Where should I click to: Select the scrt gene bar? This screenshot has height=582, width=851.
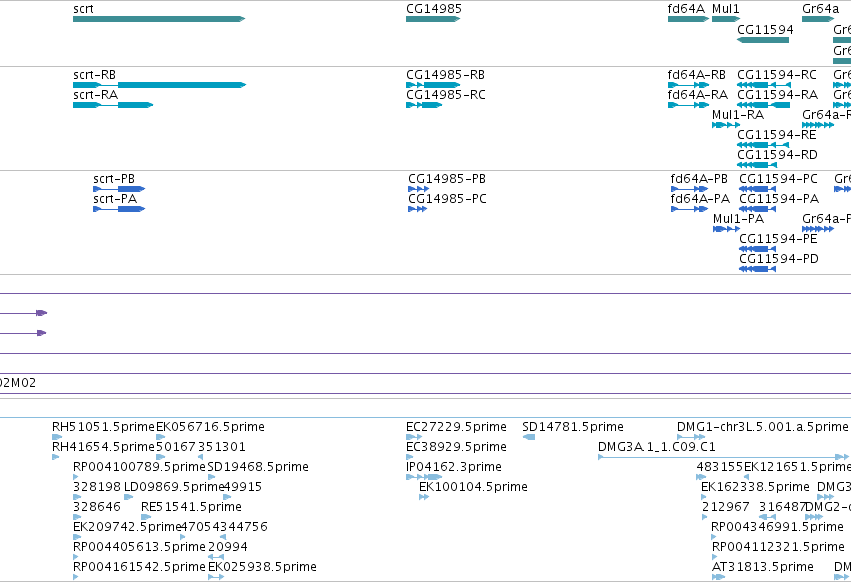159,19
